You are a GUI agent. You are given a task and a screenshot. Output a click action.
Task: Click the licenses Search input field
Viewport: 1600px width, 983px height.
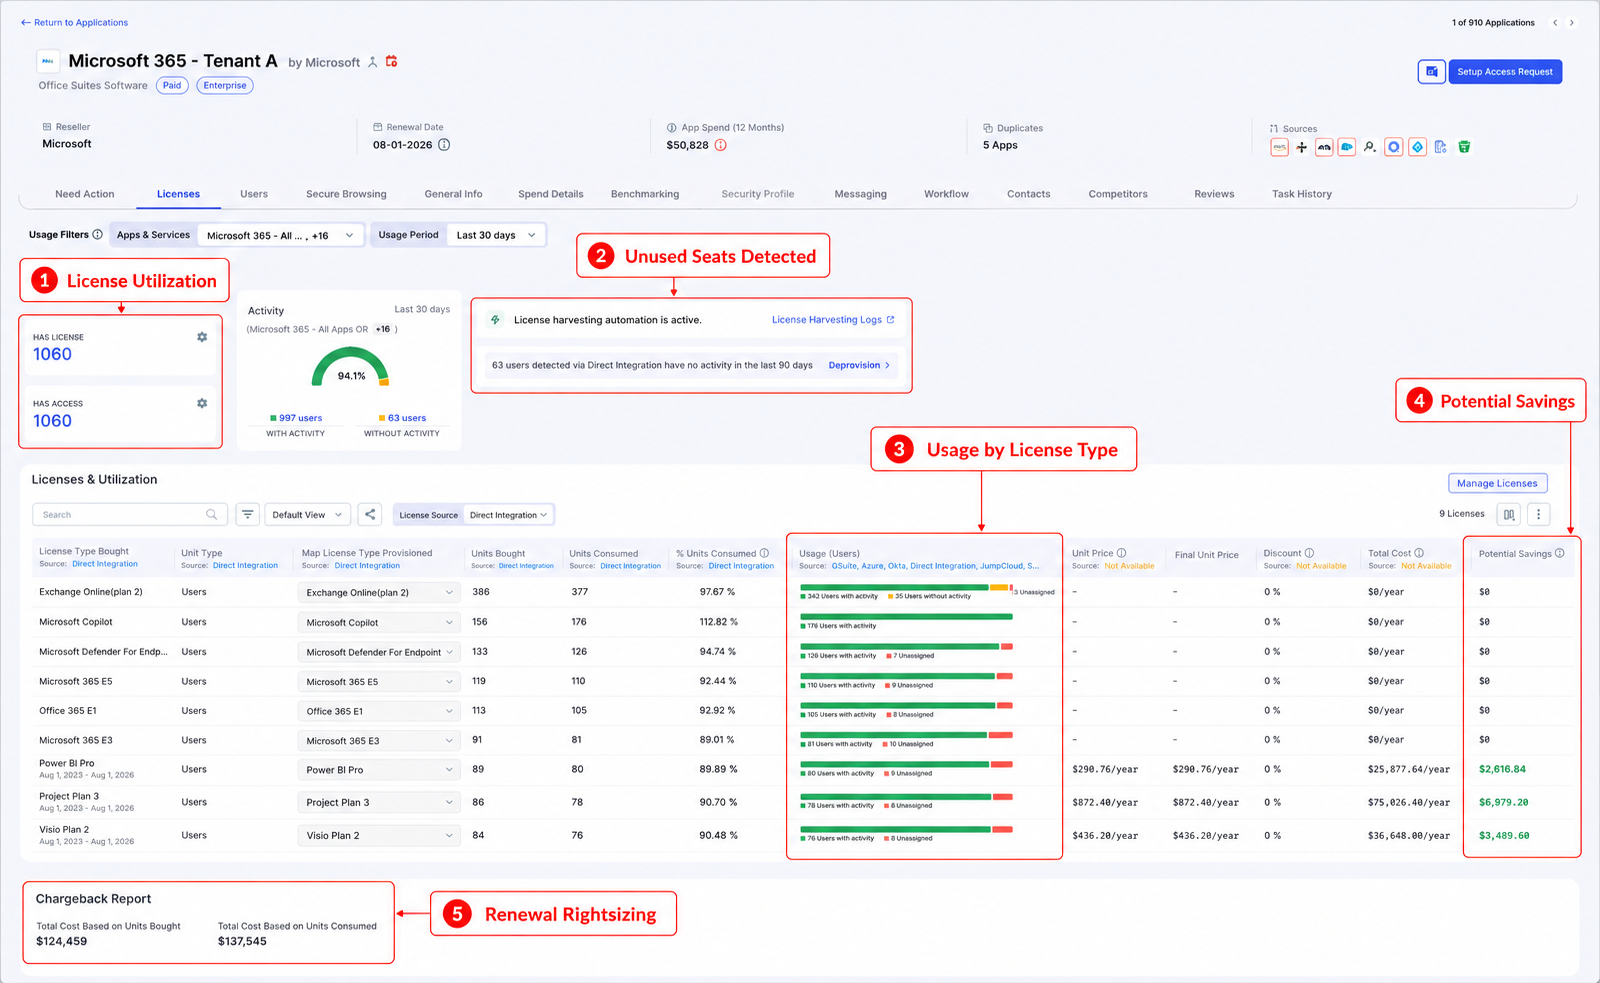pyautogui.click(x=130, y=515)
